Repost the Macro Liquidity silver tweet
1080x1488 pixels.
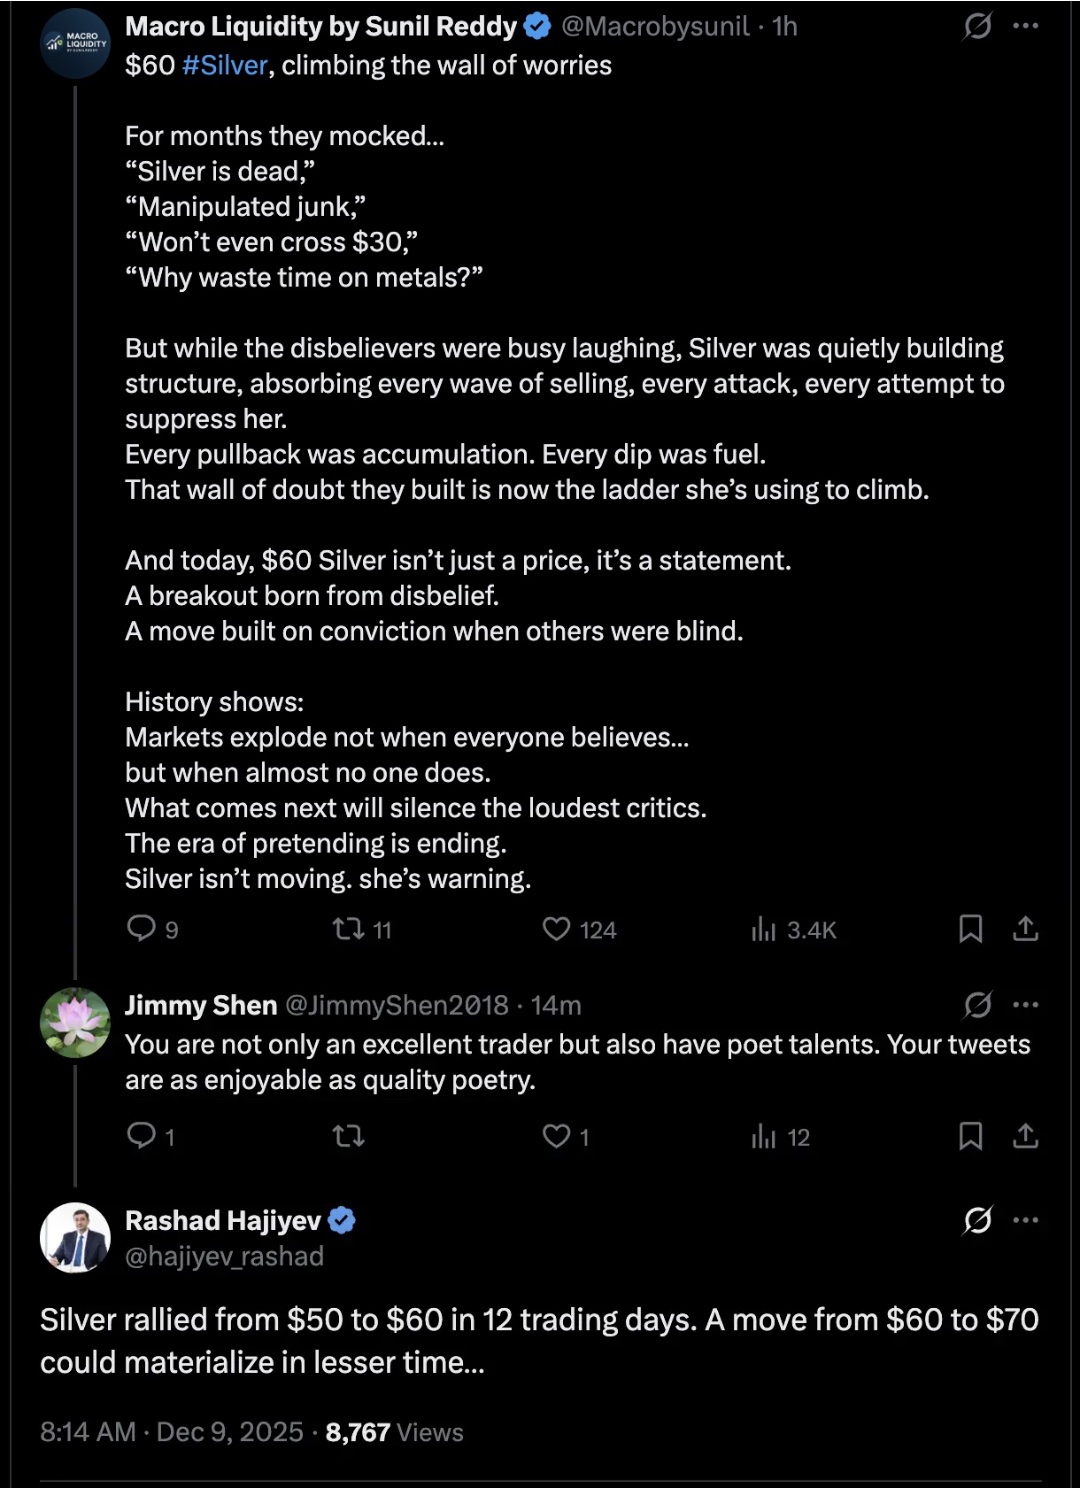349,929
